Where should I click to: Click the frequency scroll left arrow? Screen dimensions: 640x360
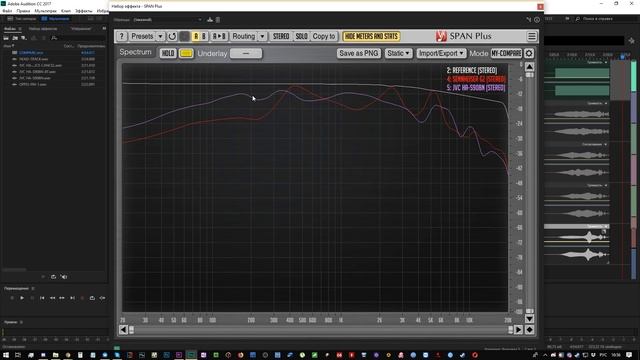[x=123, y=329]
